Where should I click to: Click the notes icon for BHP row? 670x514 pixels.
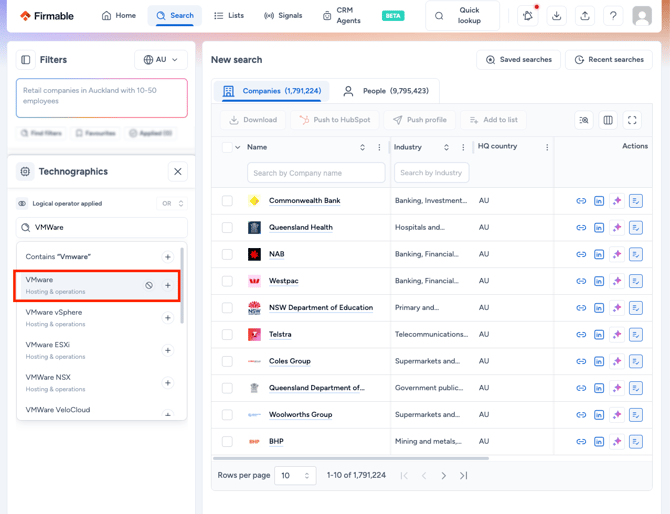point(635,441)
